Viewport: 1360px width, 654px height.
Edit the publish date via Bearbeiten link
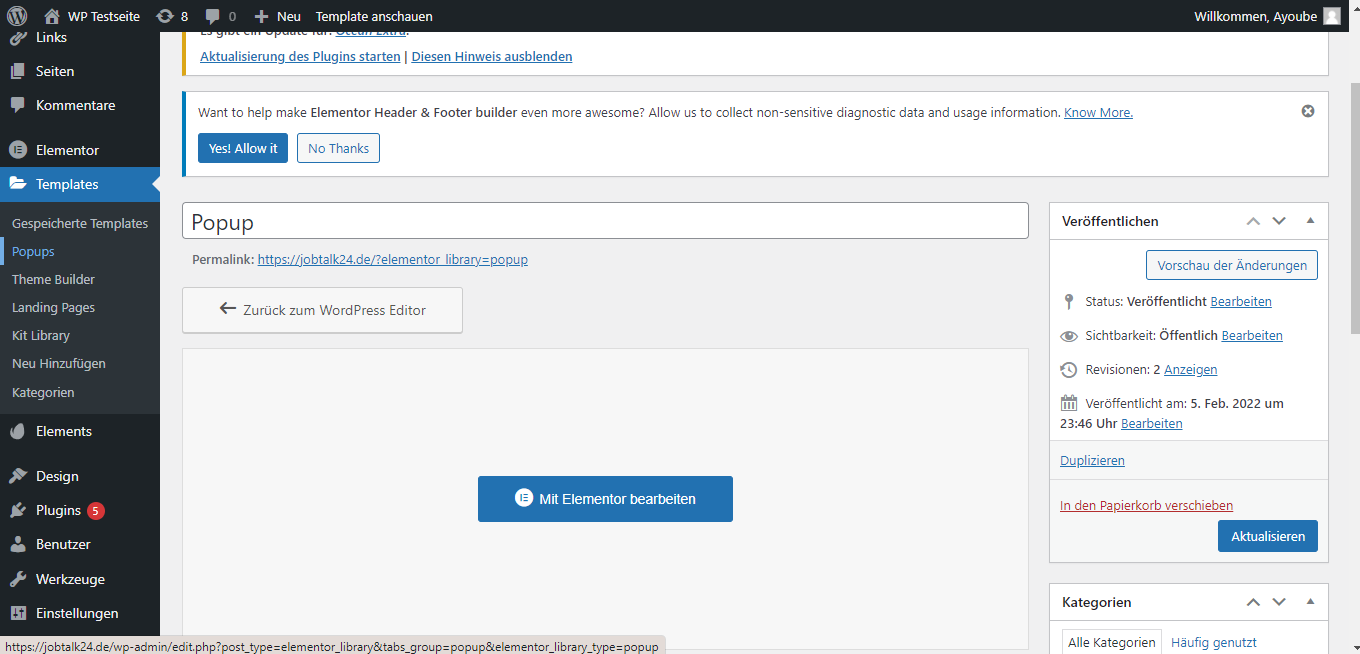(1152, 423)
